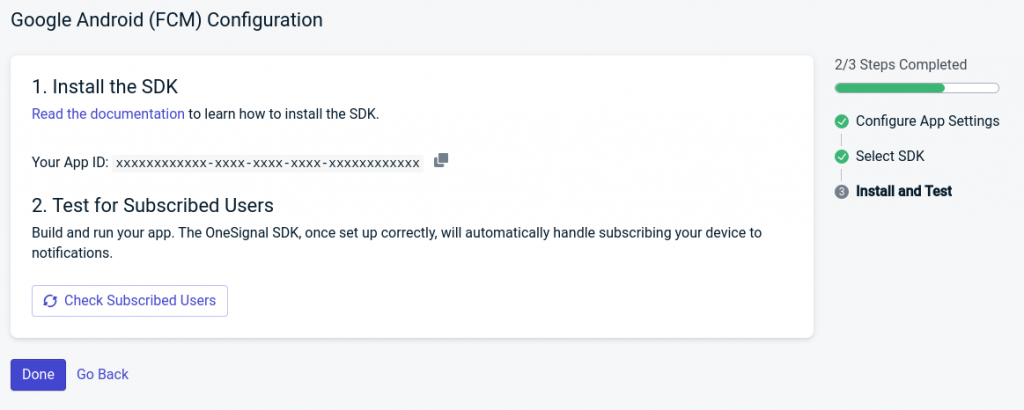This screenshot has width=1024, height=410.
Task: Go to the Select SDK step
Action: [890, 156]
